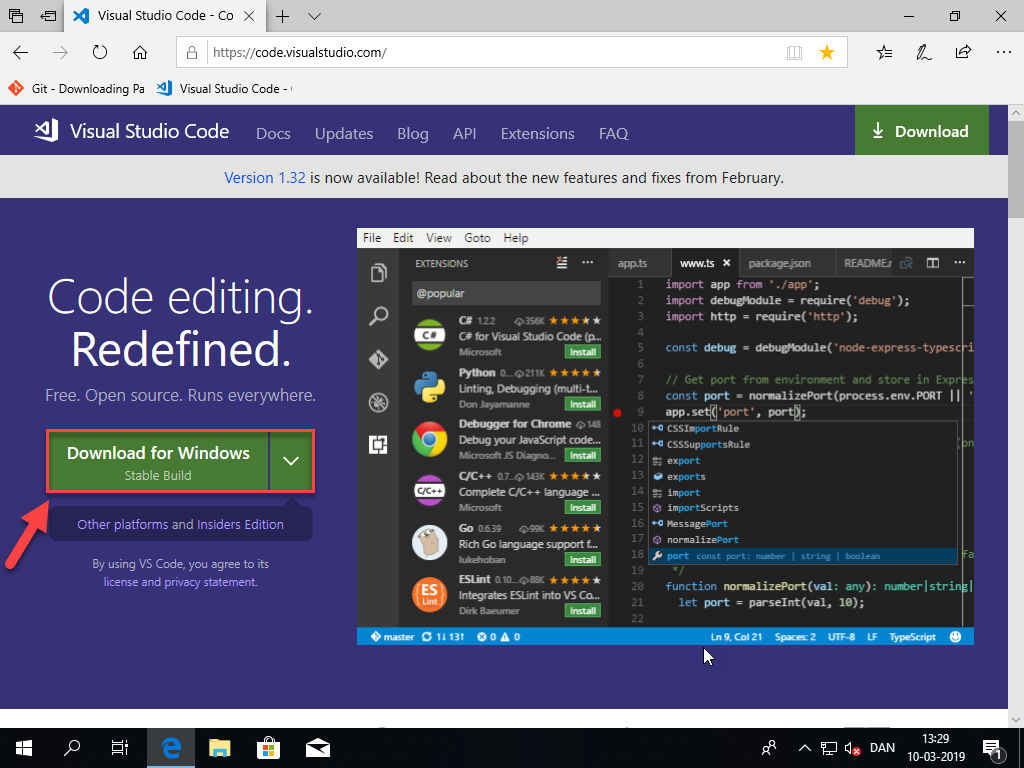Add notes with the pen icon
1024x768 pixels.
coord(923,52)
